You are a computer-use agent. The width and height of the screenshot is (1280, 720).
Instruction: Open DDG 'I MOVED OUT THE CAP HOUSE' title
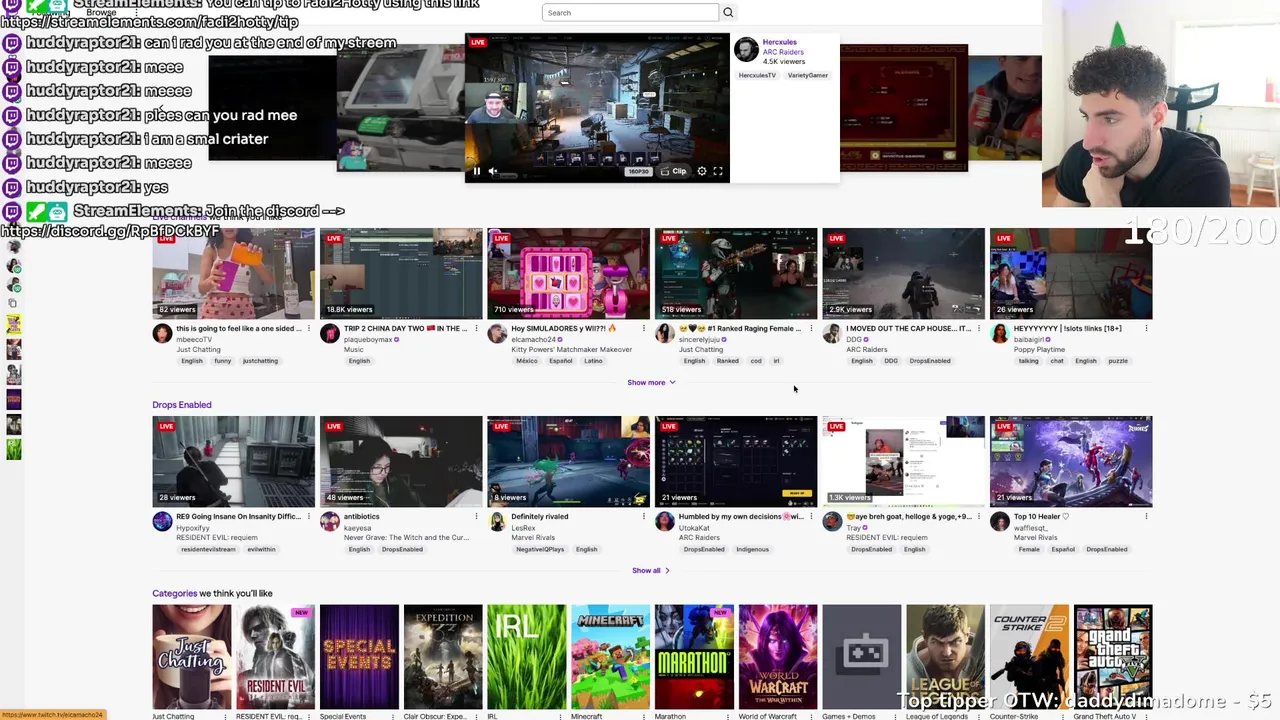pos(908,328)
